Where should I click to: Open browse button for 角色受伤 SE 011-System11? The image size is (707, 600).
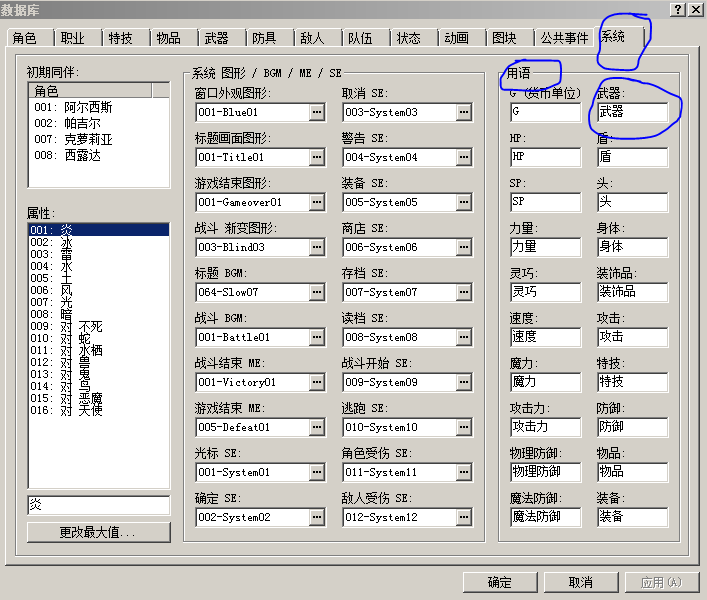464,472
